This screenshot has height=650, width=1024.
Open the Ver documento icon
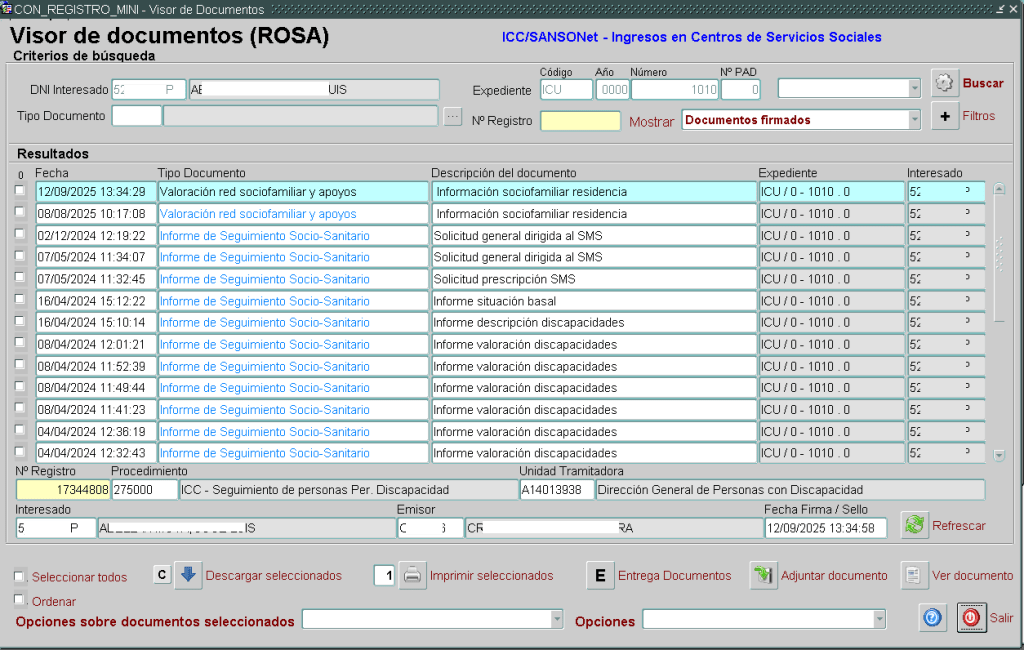(x=915, y=575)
